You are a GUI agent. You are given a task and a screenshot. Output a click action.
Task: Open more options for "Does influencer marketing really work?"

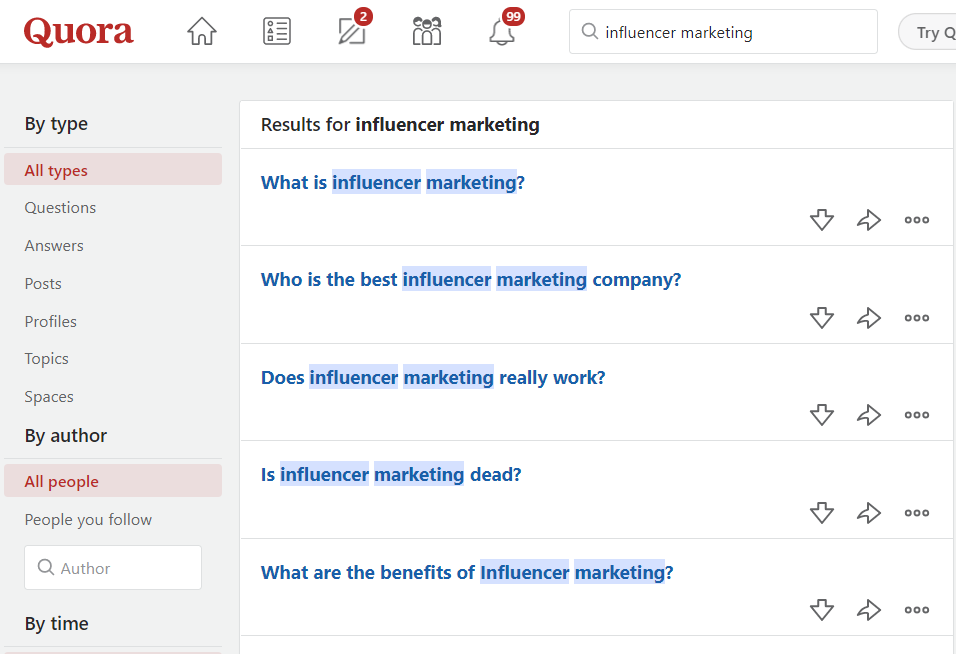click(x=916, y=415)
